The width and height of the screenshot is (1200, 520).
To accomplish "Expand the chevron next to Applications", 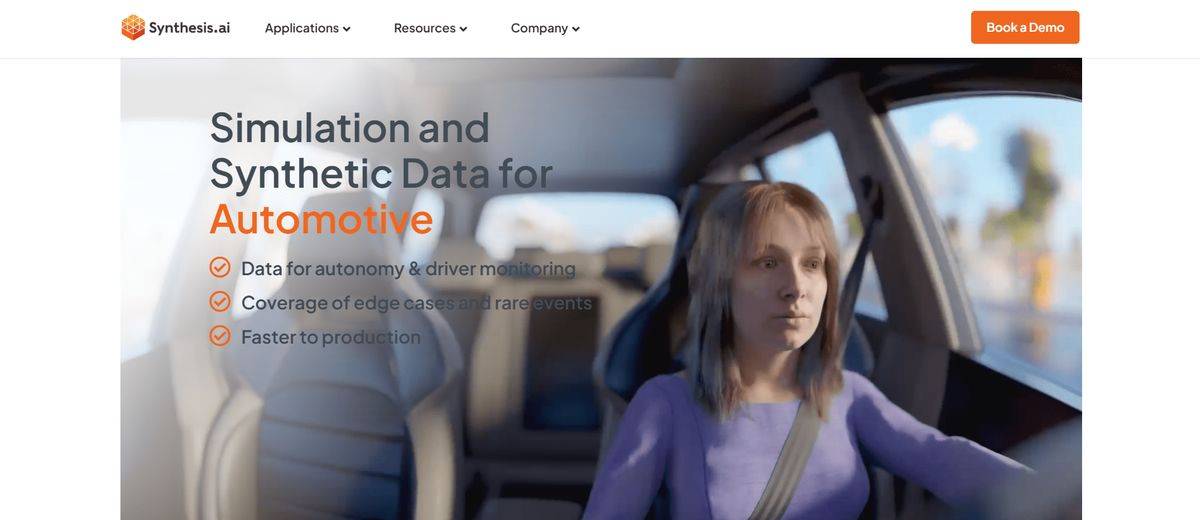I will pos(346,29).
